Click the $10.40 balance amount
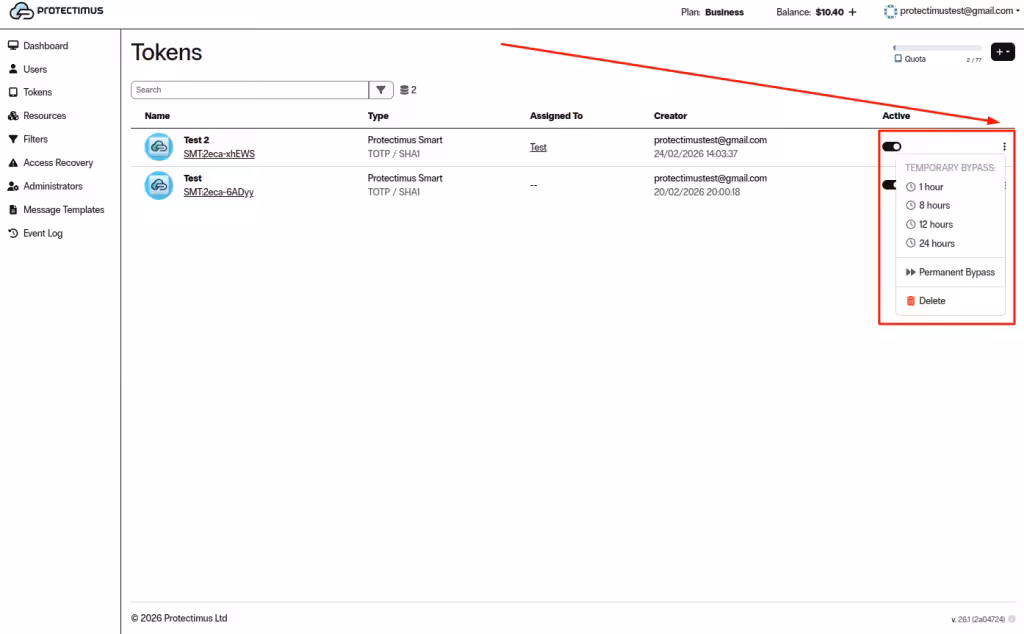Screen dimensions: 1024x634 [829, 12]
